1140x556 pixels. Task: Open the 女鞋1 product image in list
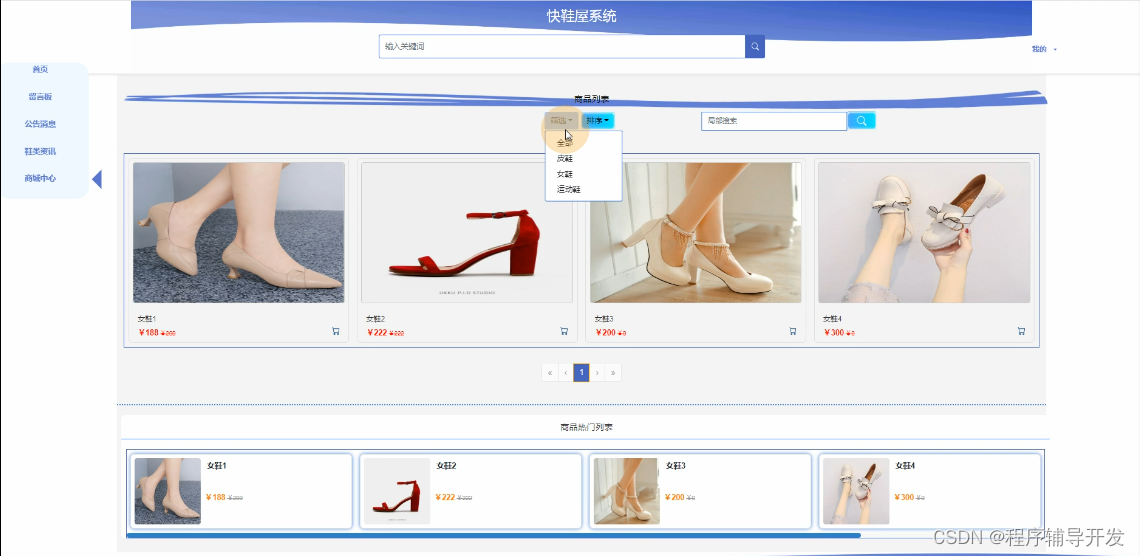point(238,233)
